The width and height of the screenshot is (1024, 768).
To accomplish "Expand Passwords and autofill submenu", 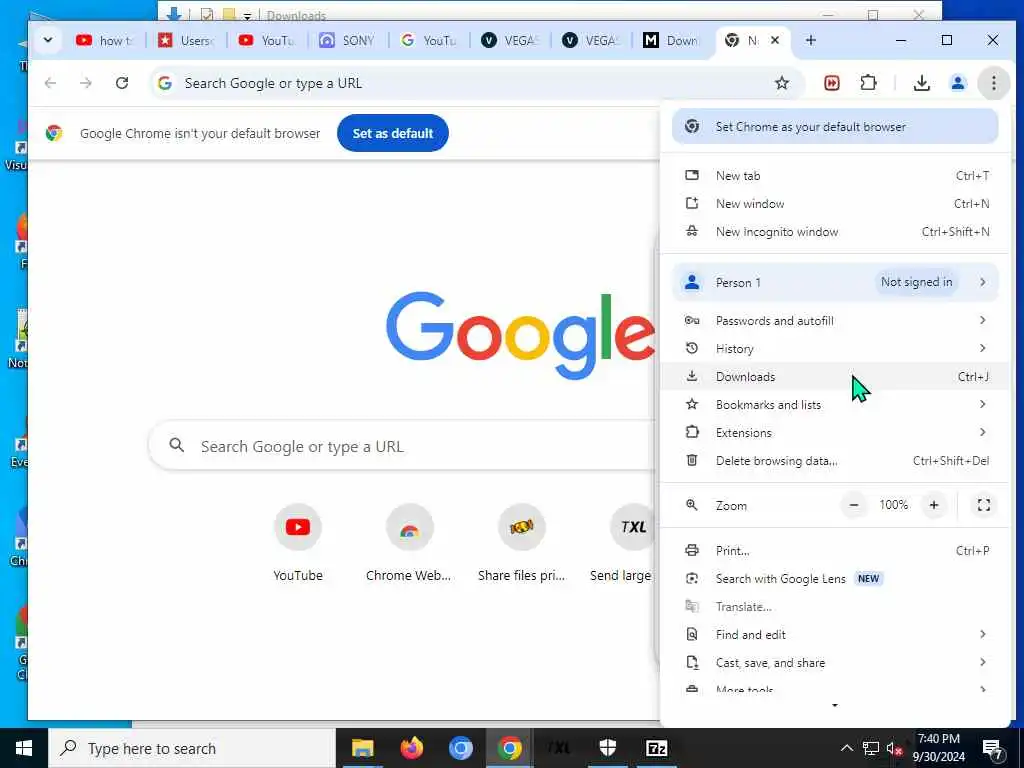I will point(835,321).
